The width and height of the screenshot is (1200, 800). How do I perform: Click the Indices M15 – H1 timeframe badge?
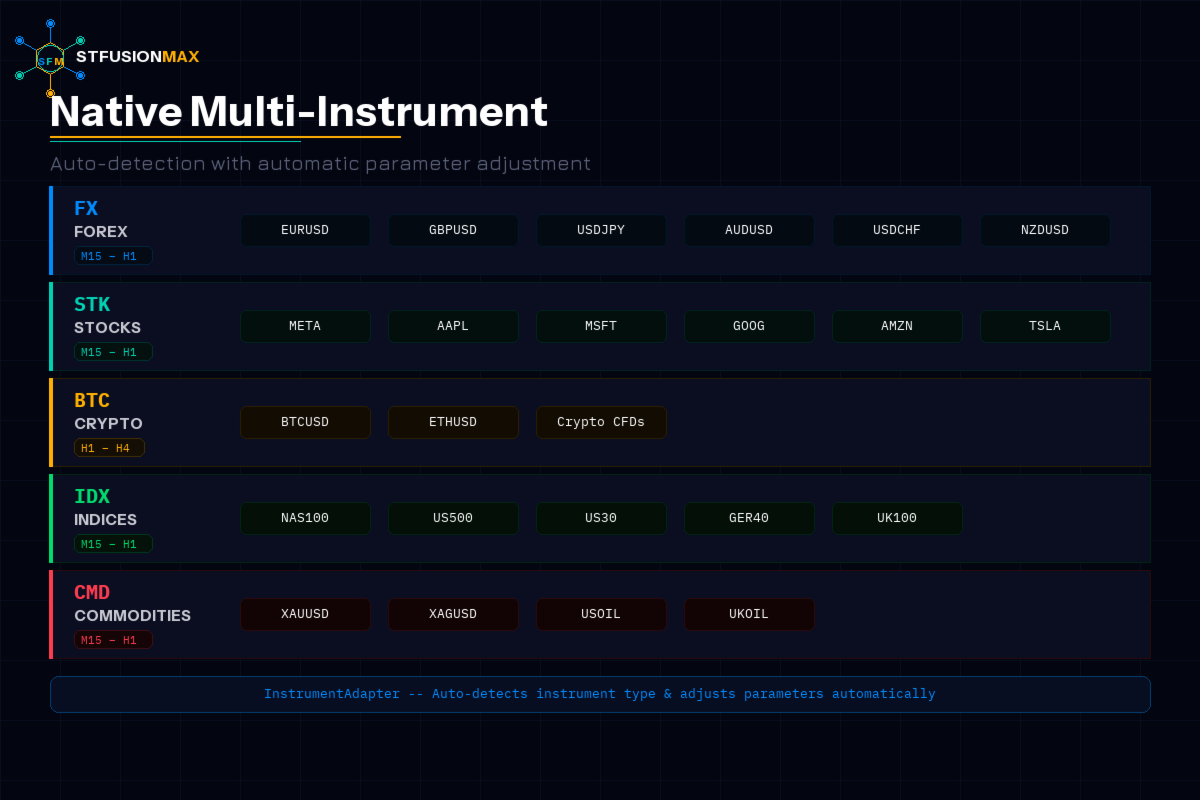click(113, 544)
